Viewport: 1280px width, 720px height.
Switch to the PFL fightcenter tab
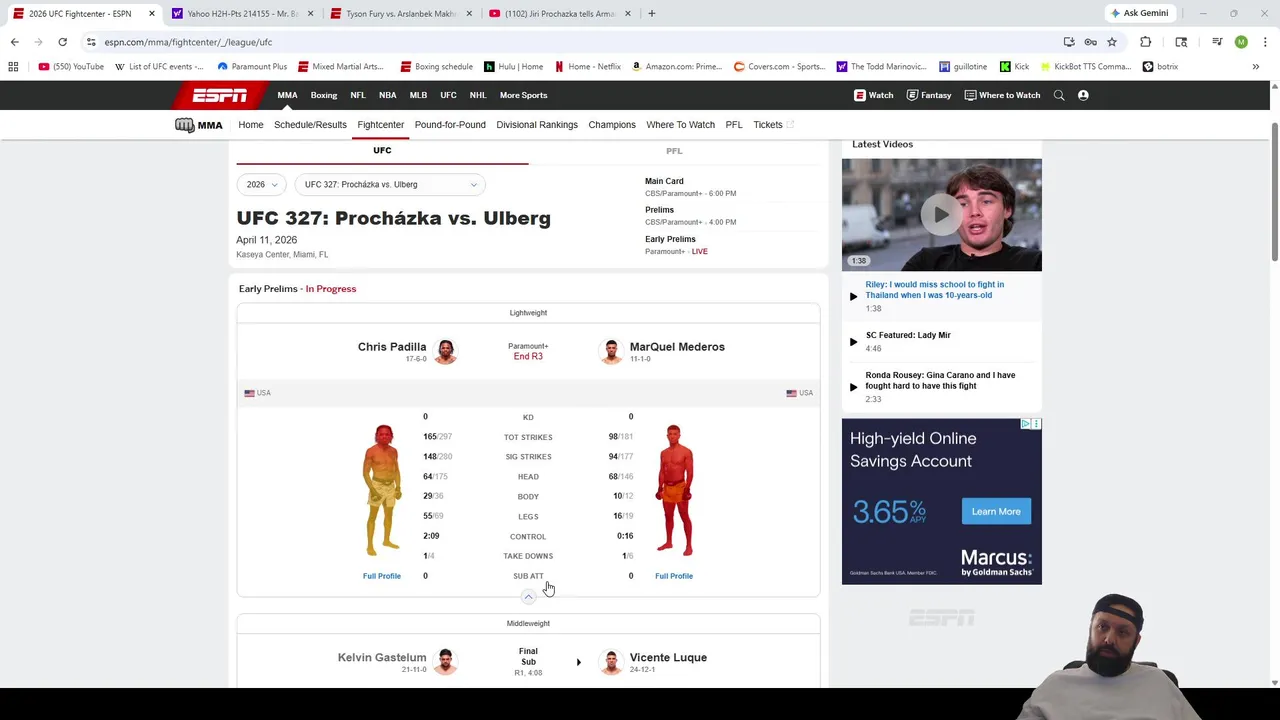pyautogui.click(x=674, y=151)
